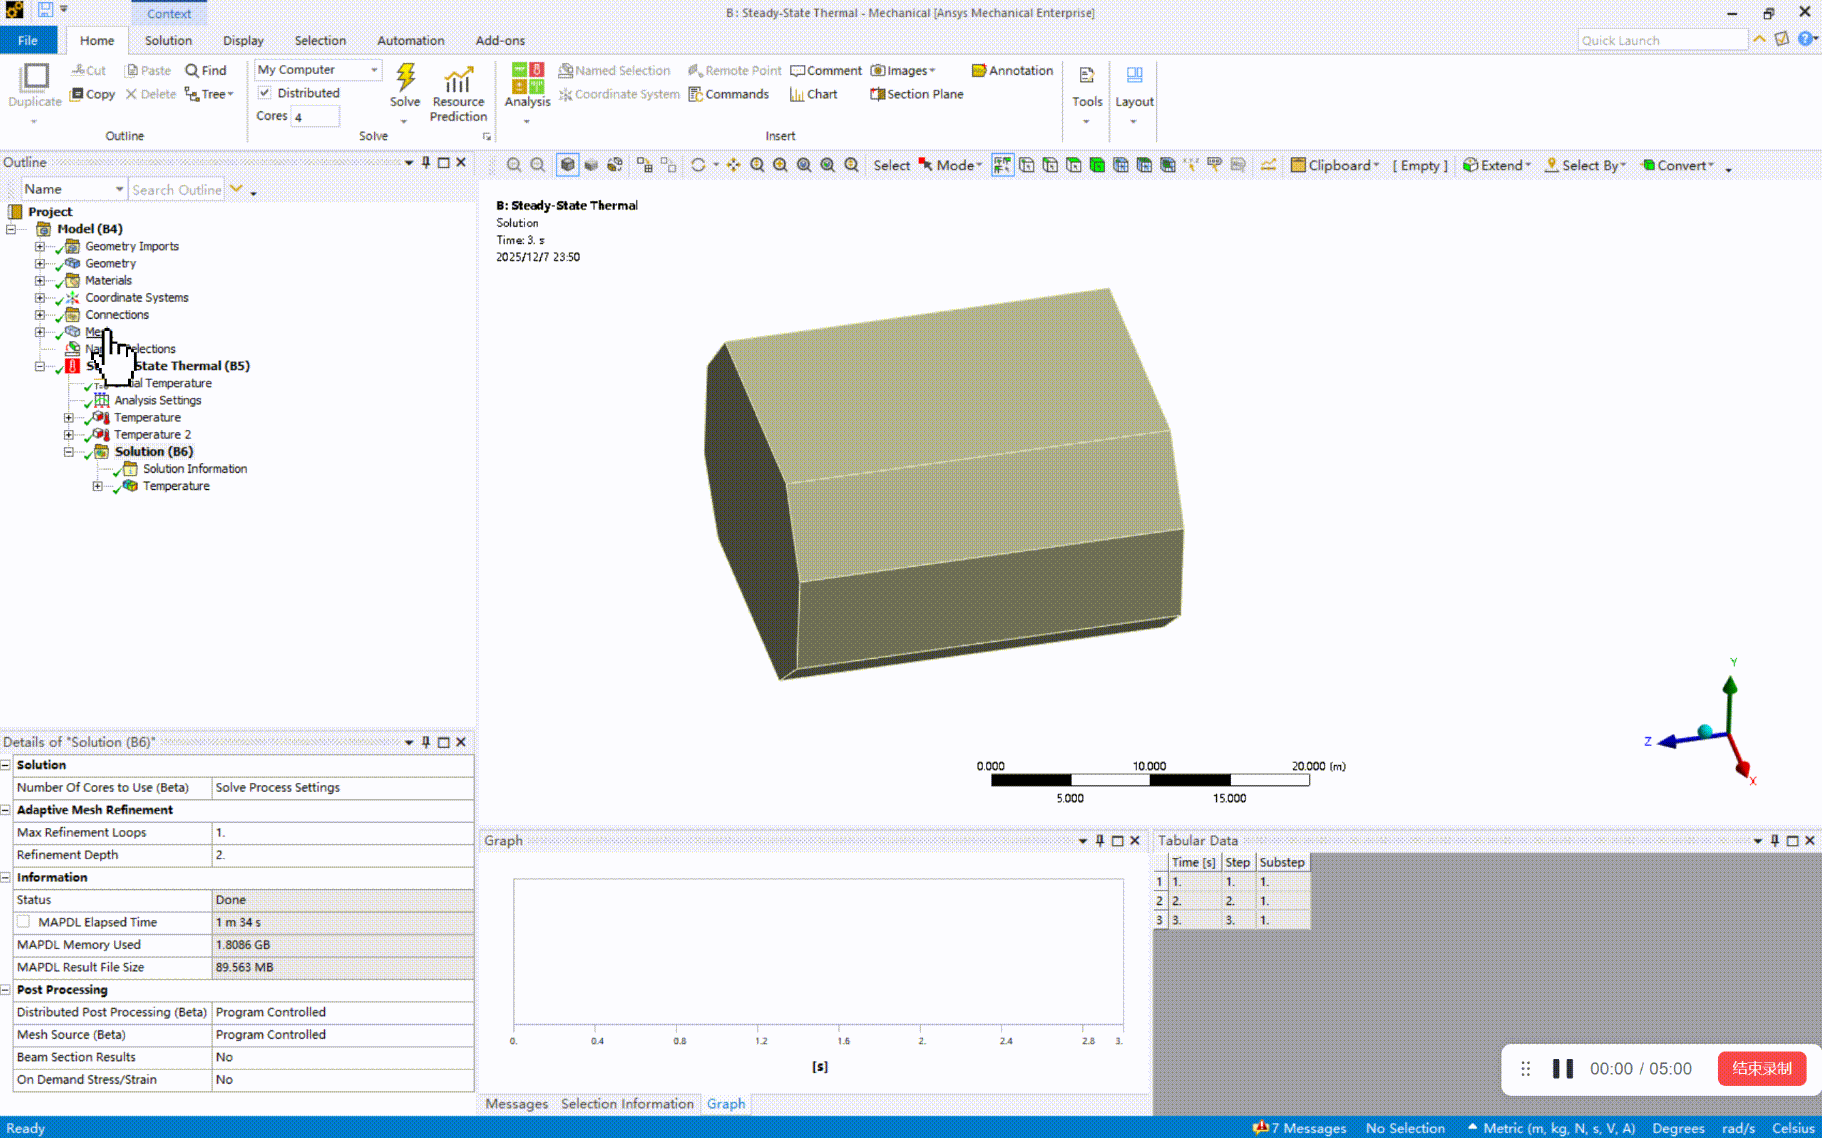Expand the Materials tree node
This screenshot has height=1138, width=1822.
[x=39, y=281]
